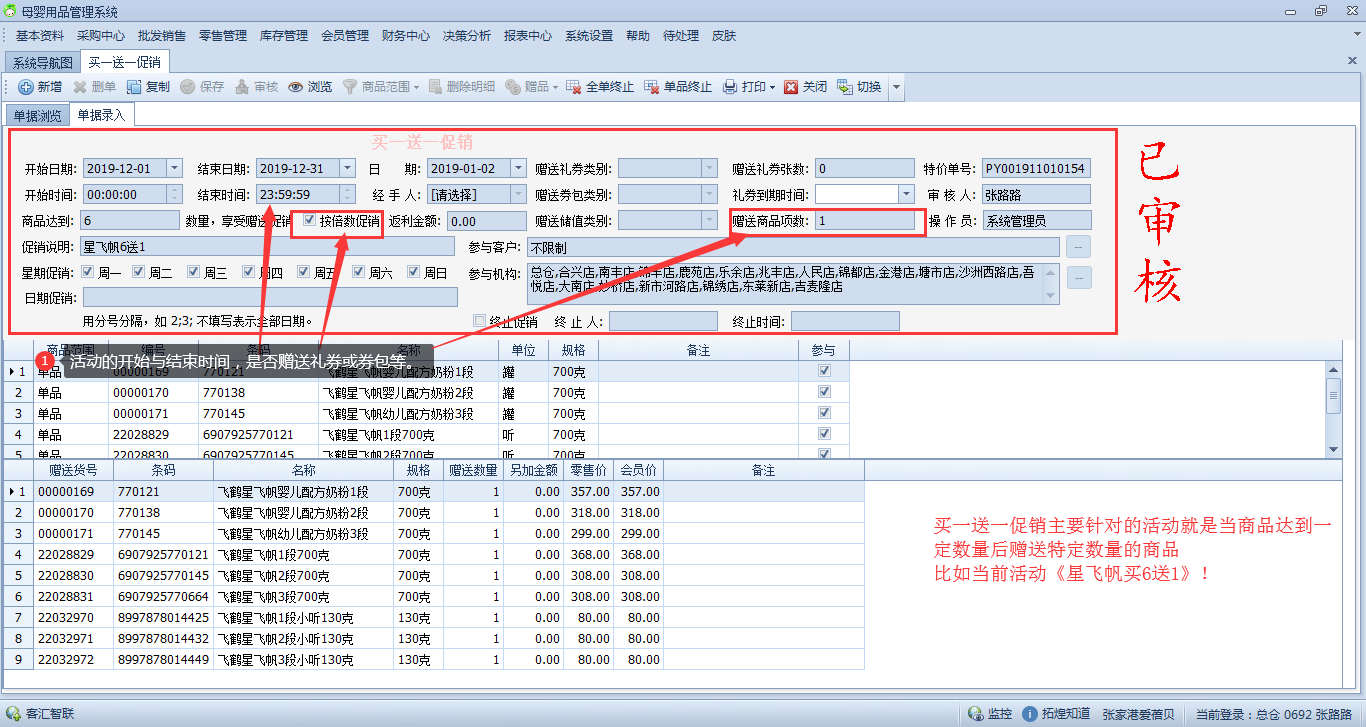Toggle the 周三 checkbox
Image resolution: width=1366 pixels, height=727 pixels.
(194, 271)
